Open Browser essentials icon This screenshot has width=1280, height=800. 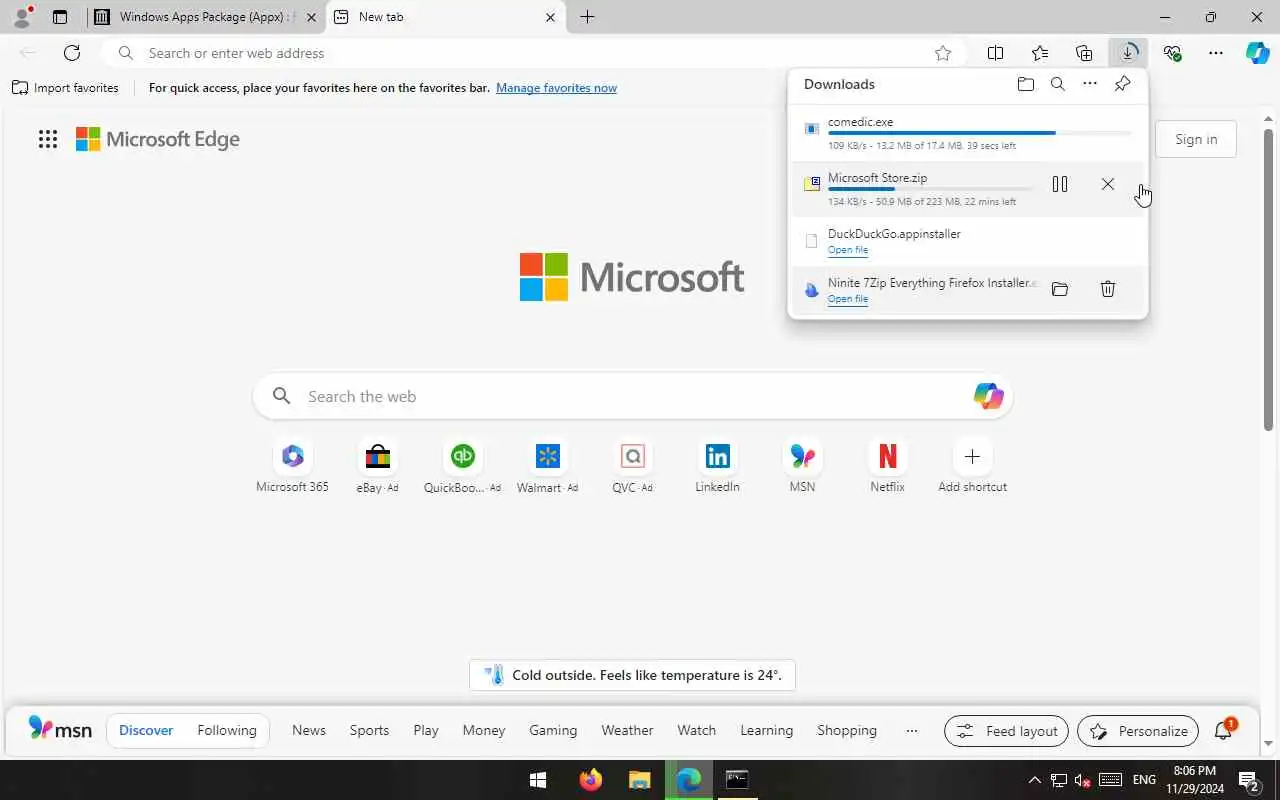pyautogui.click(x=1172, y=53)
